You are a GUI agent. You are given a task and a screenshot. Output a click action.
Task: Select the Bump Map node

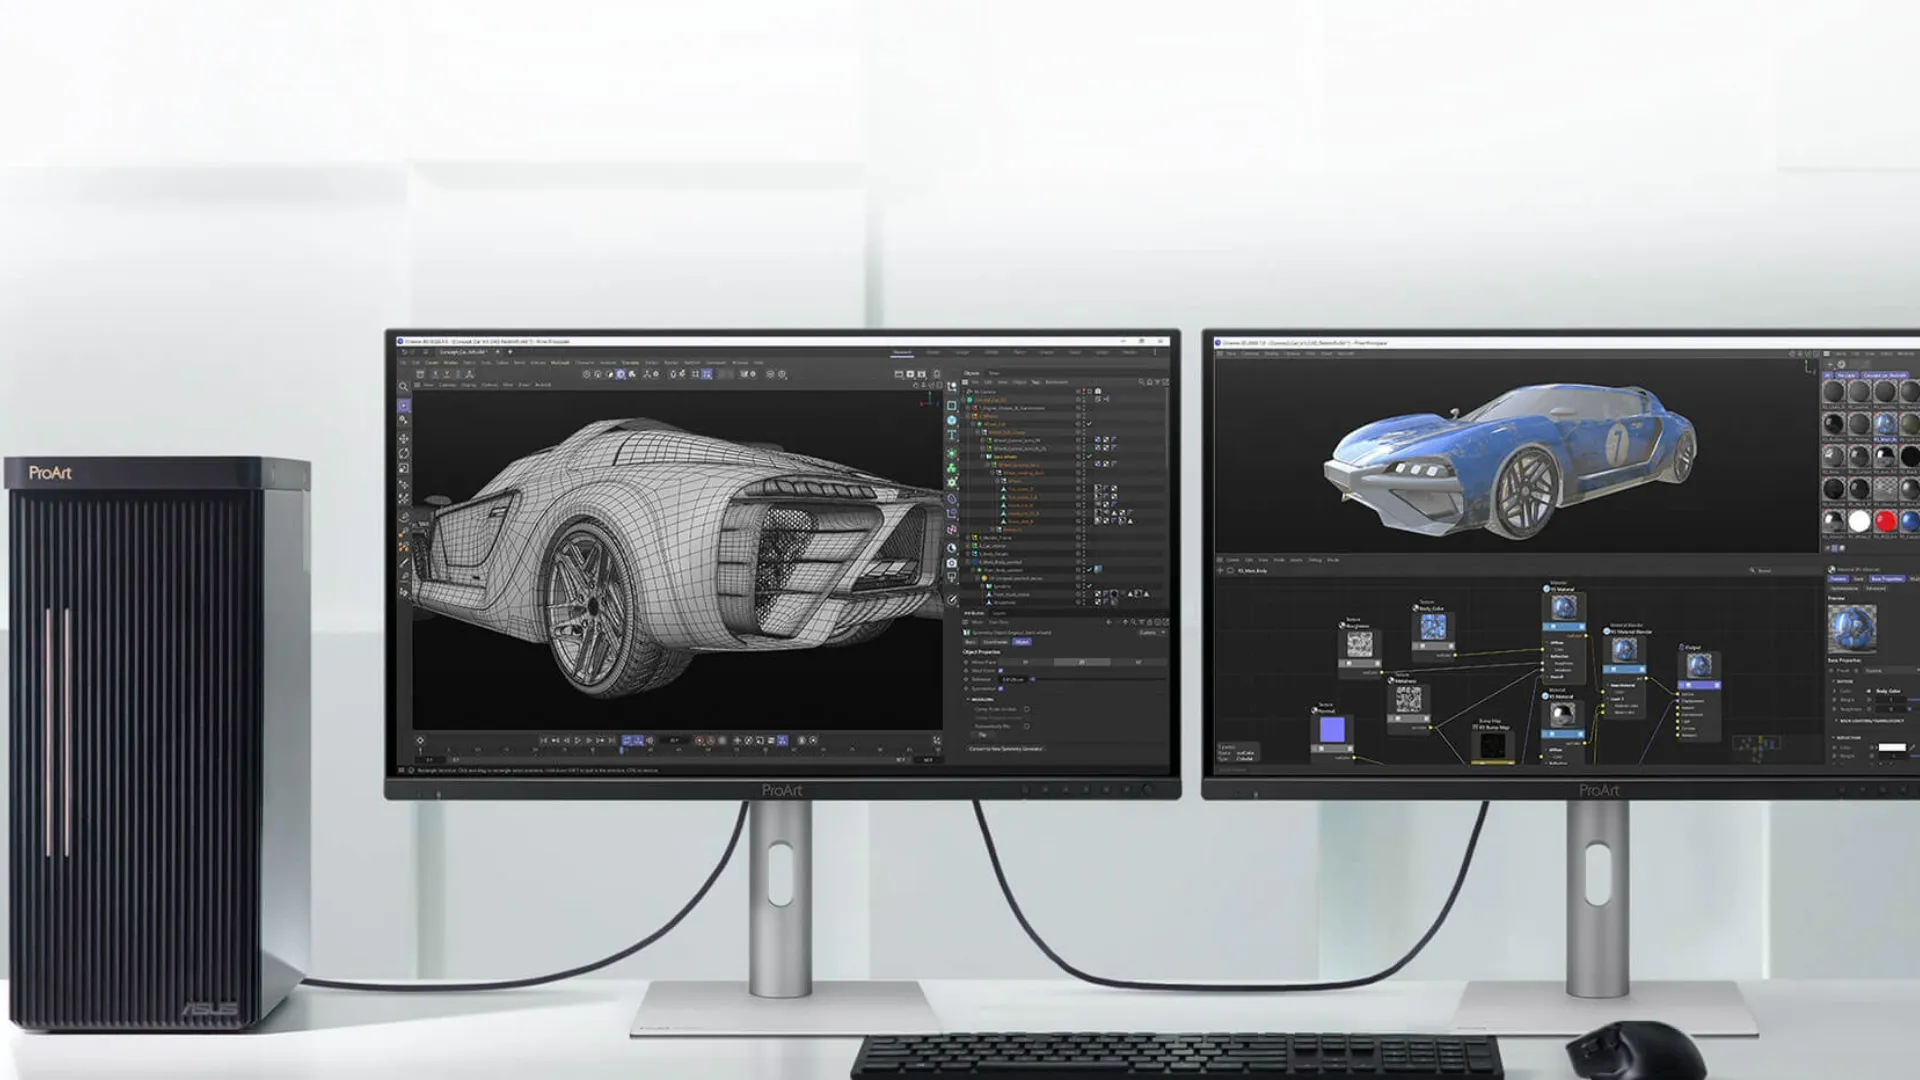click(1493, 741)
